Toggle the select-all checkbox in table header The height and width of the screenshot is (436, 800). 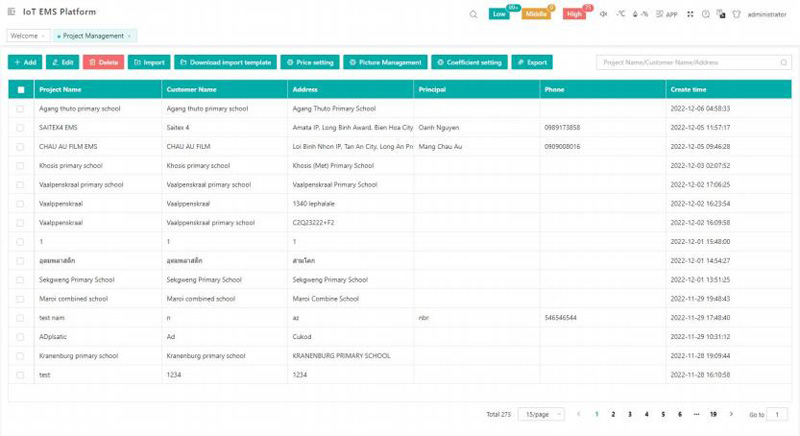[x=21, y=90]
